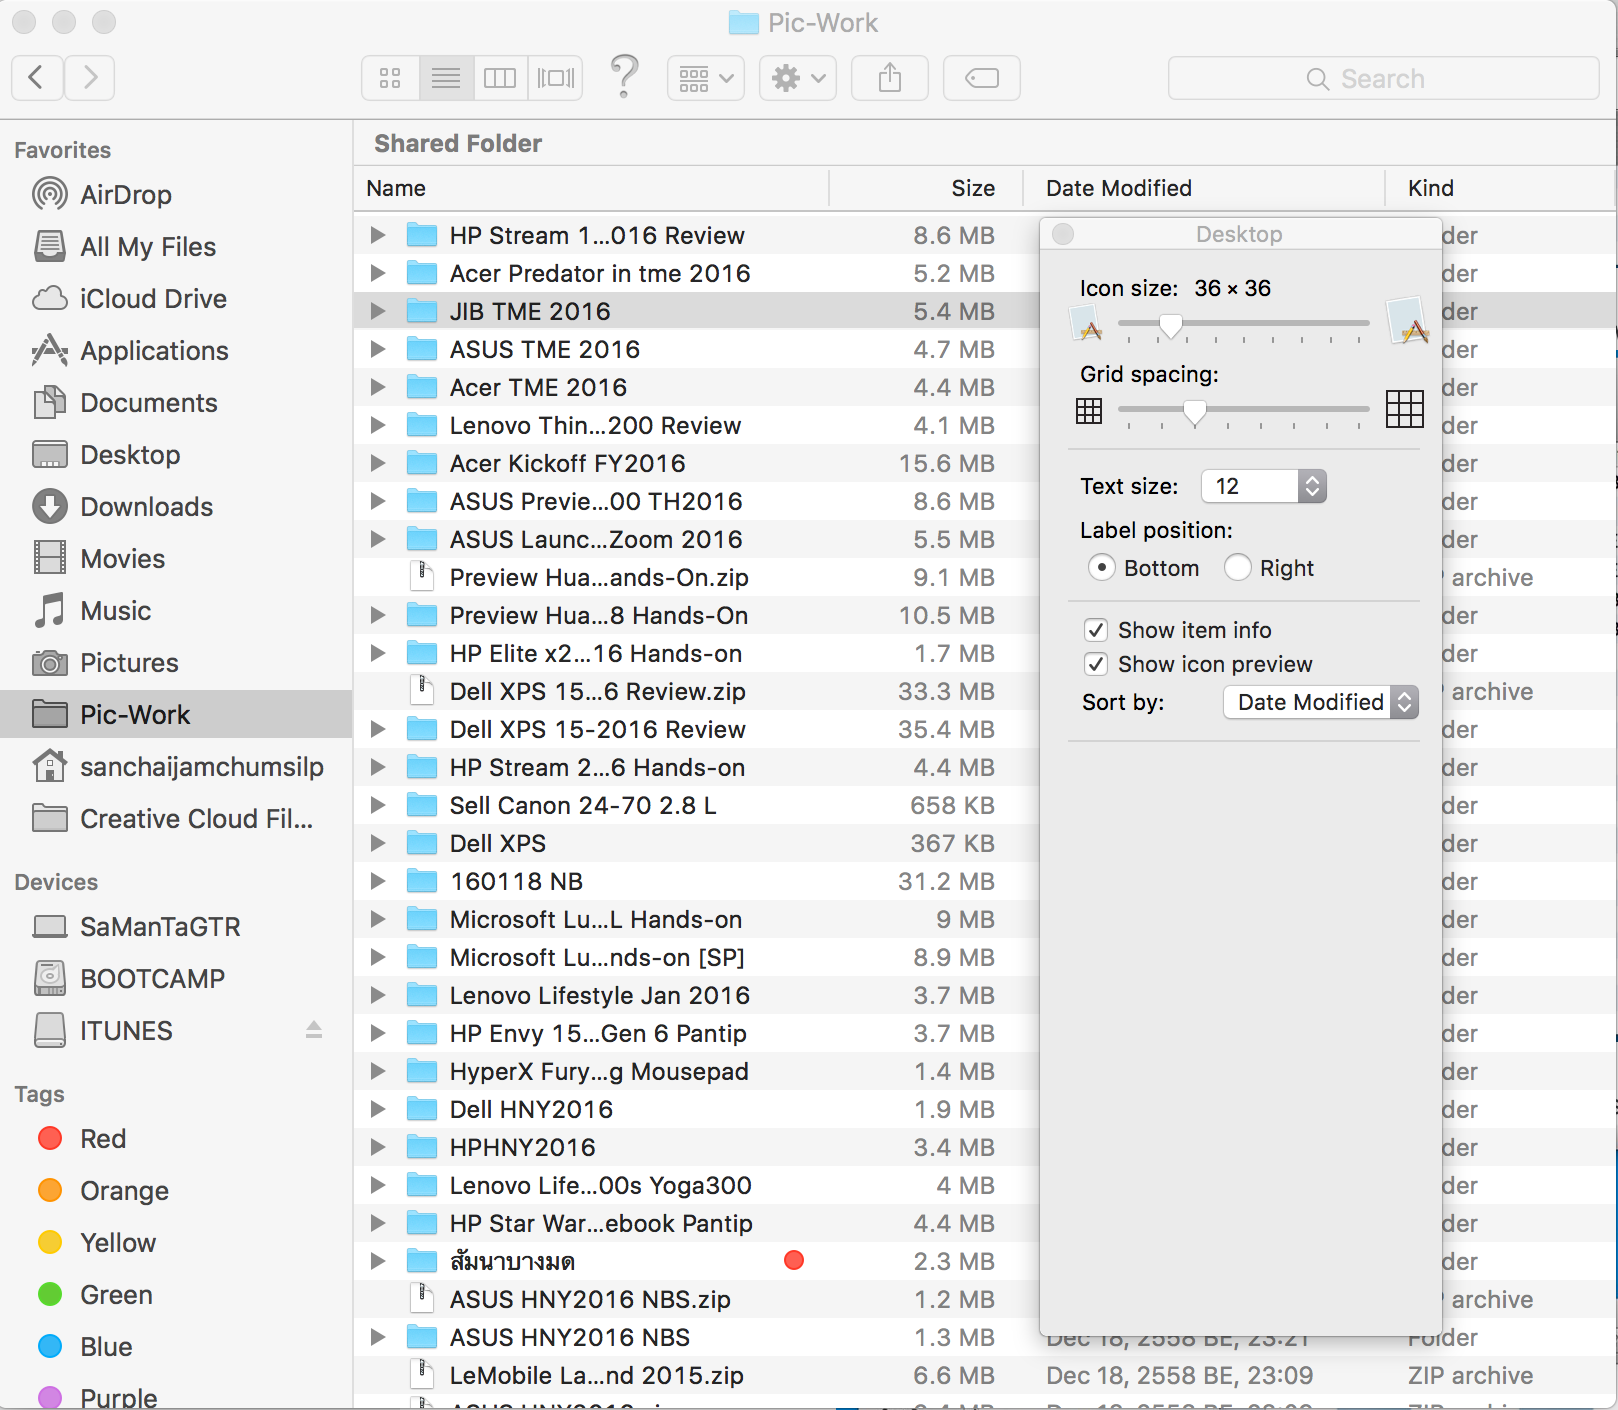Go forward with the right arrow button
Image resolution: width=1618 pixels, height=1410 pixels.
(x=90, y=78)
